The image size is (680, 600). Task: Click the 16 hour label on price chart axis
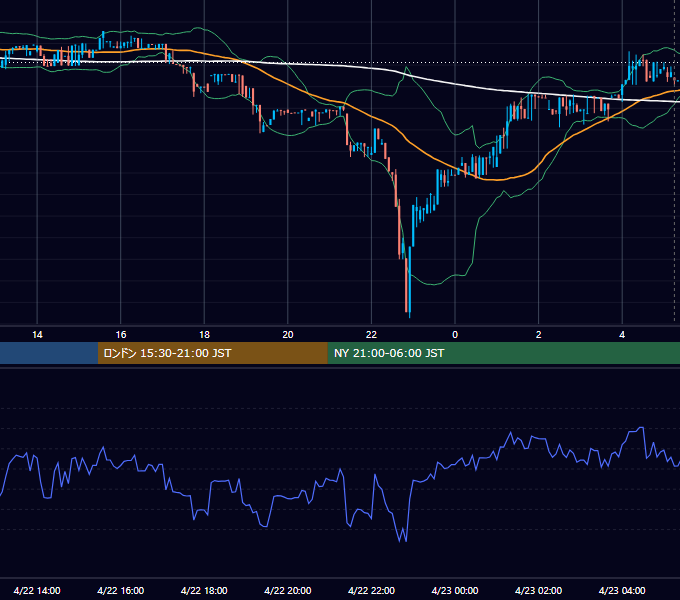point(121,335)
